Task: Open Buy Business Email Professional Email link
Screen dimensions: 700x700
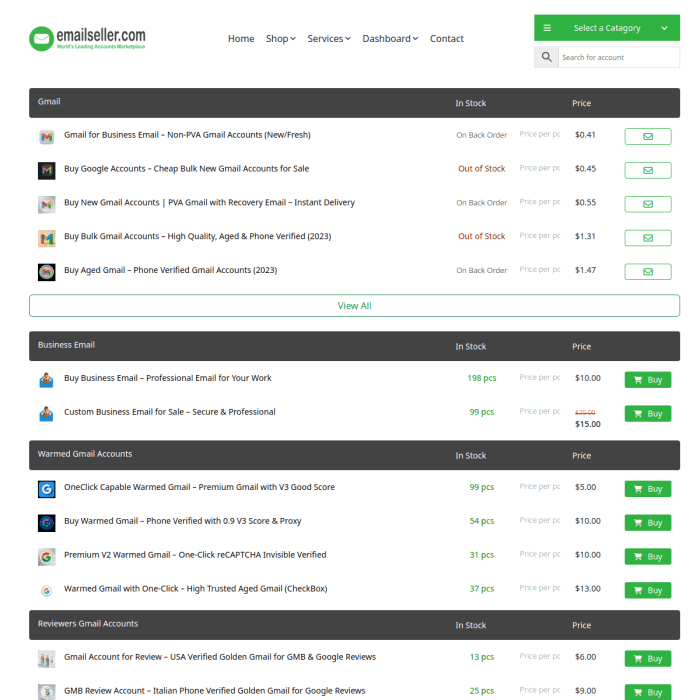Action: click(x=168, y=378)
